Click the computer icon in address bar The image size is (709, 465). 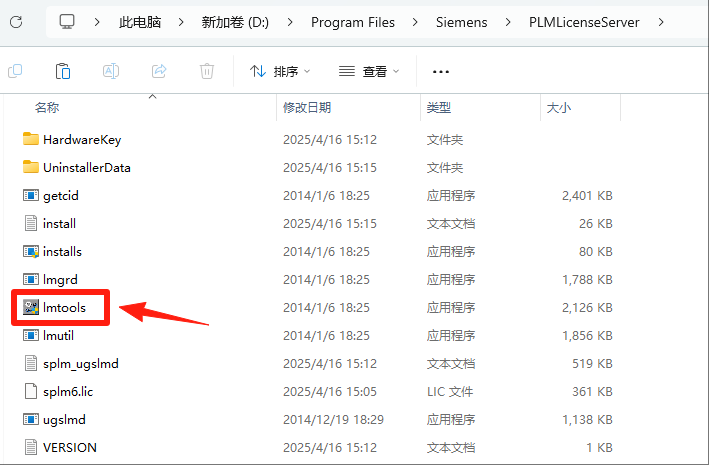pos(67,22)
